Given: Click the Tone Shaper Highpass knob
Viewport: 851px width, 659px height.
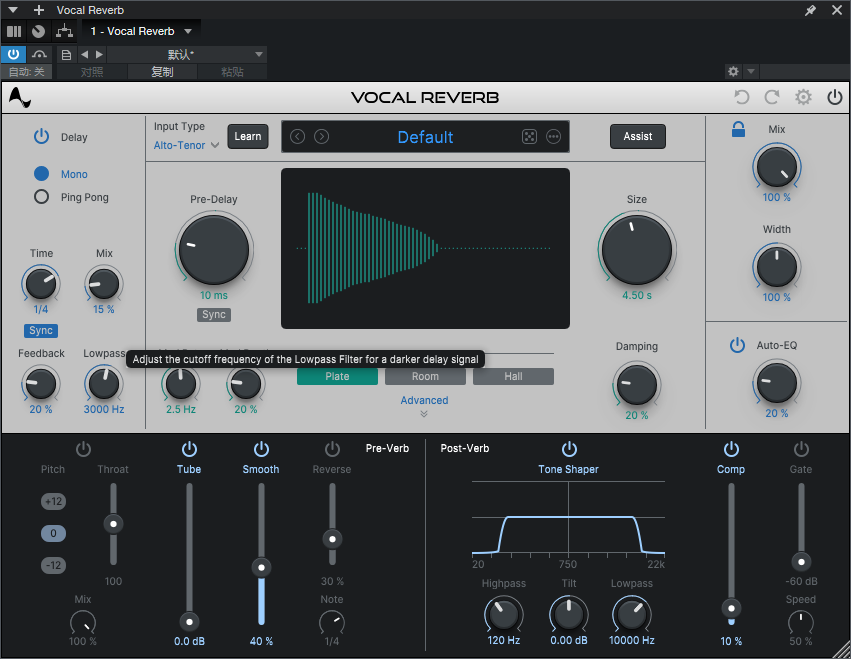Looking at the screenshot, I should pyautogui.click(x=503, y=614).
